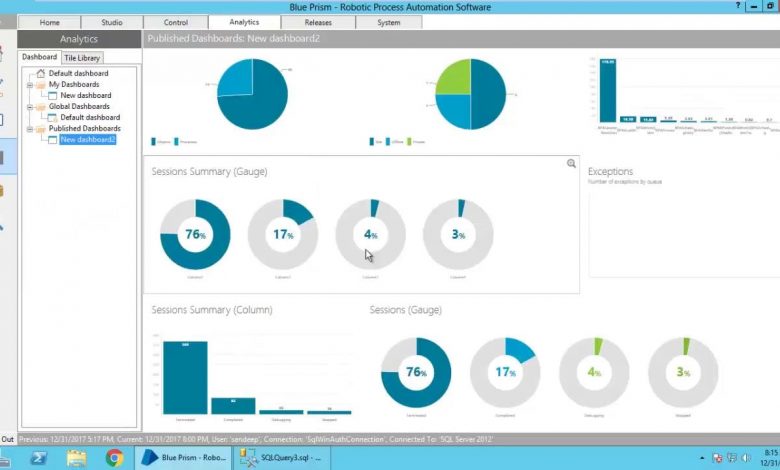Select Global Dashboards folder label
This screenshot has width=780, height=470.
click(79, 106)
